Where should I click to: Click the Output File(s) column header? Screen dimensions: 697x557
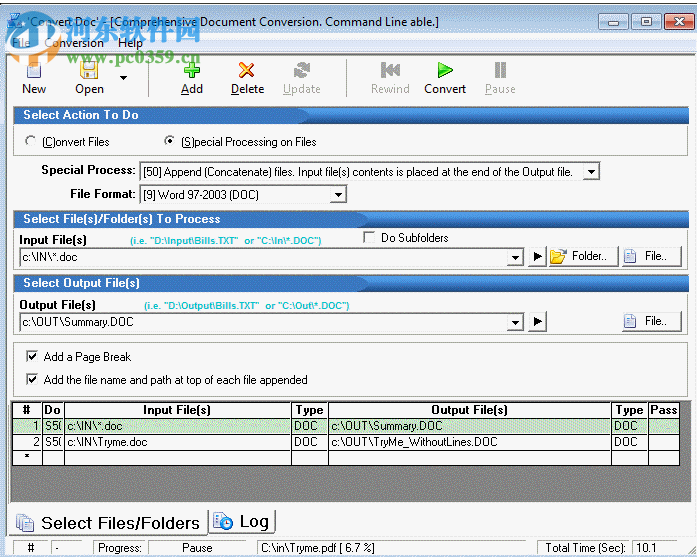470,410
